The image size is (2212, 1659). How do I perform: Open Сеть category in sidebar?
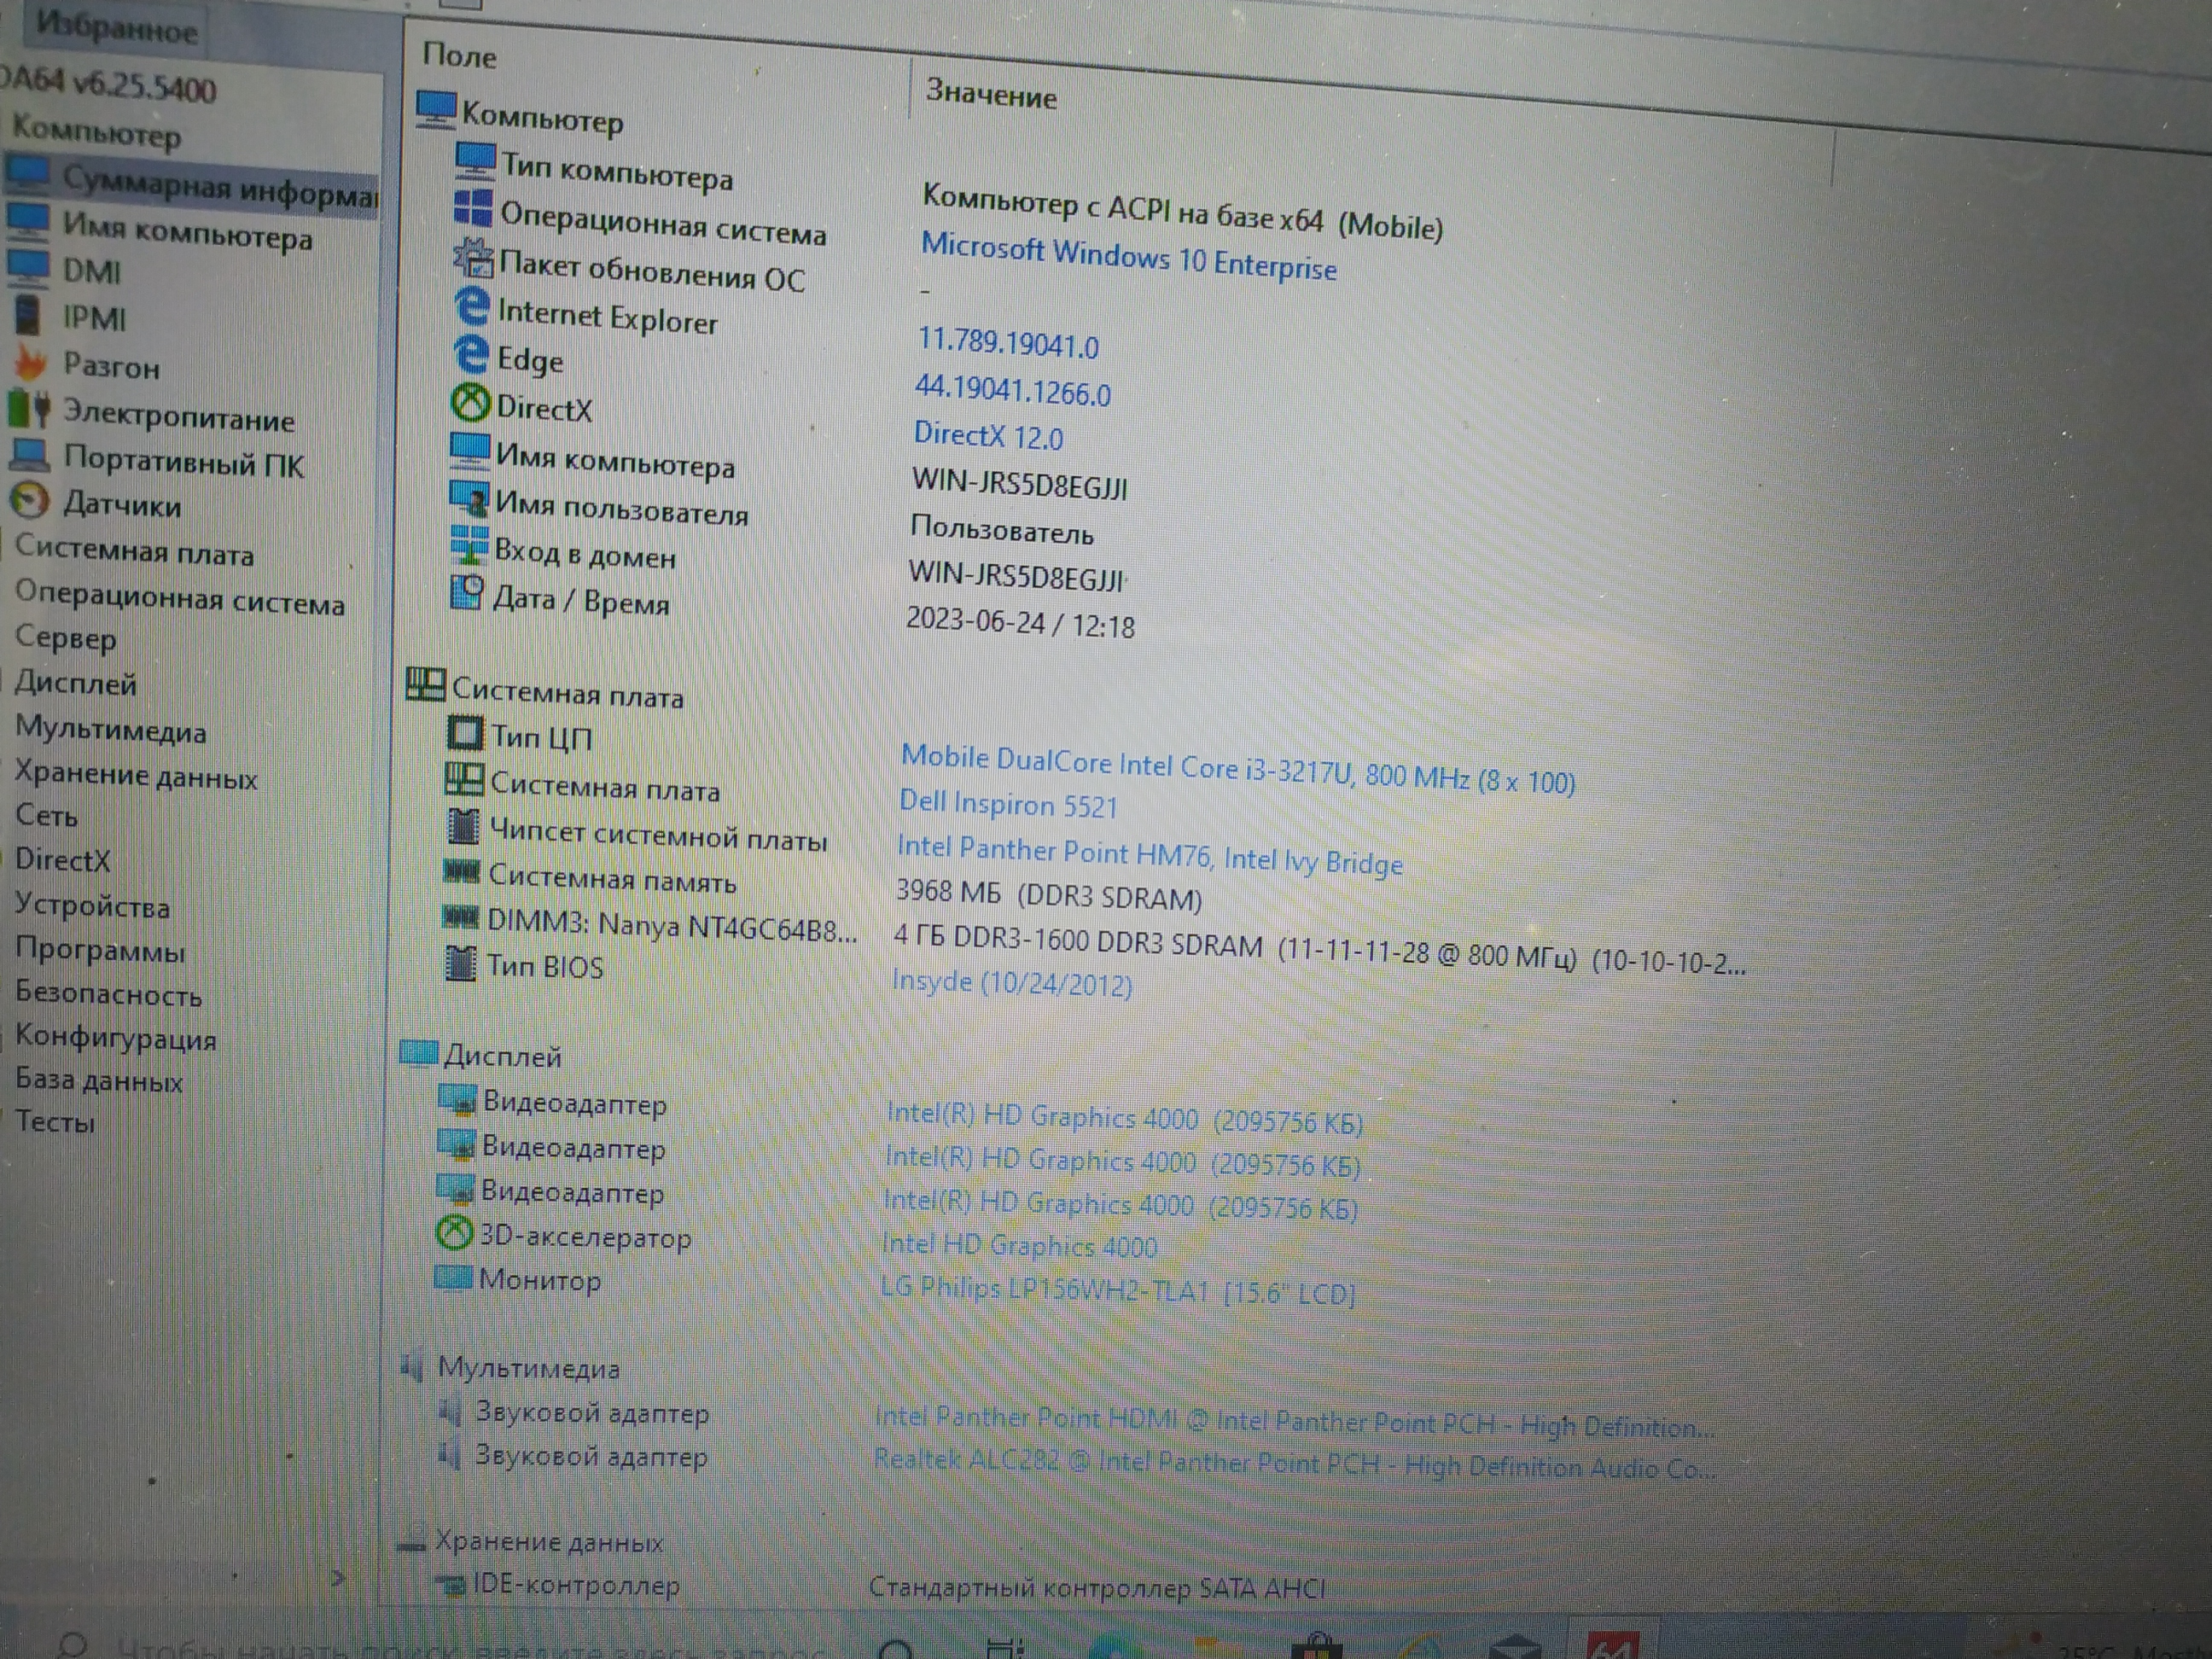click(46, 816)
